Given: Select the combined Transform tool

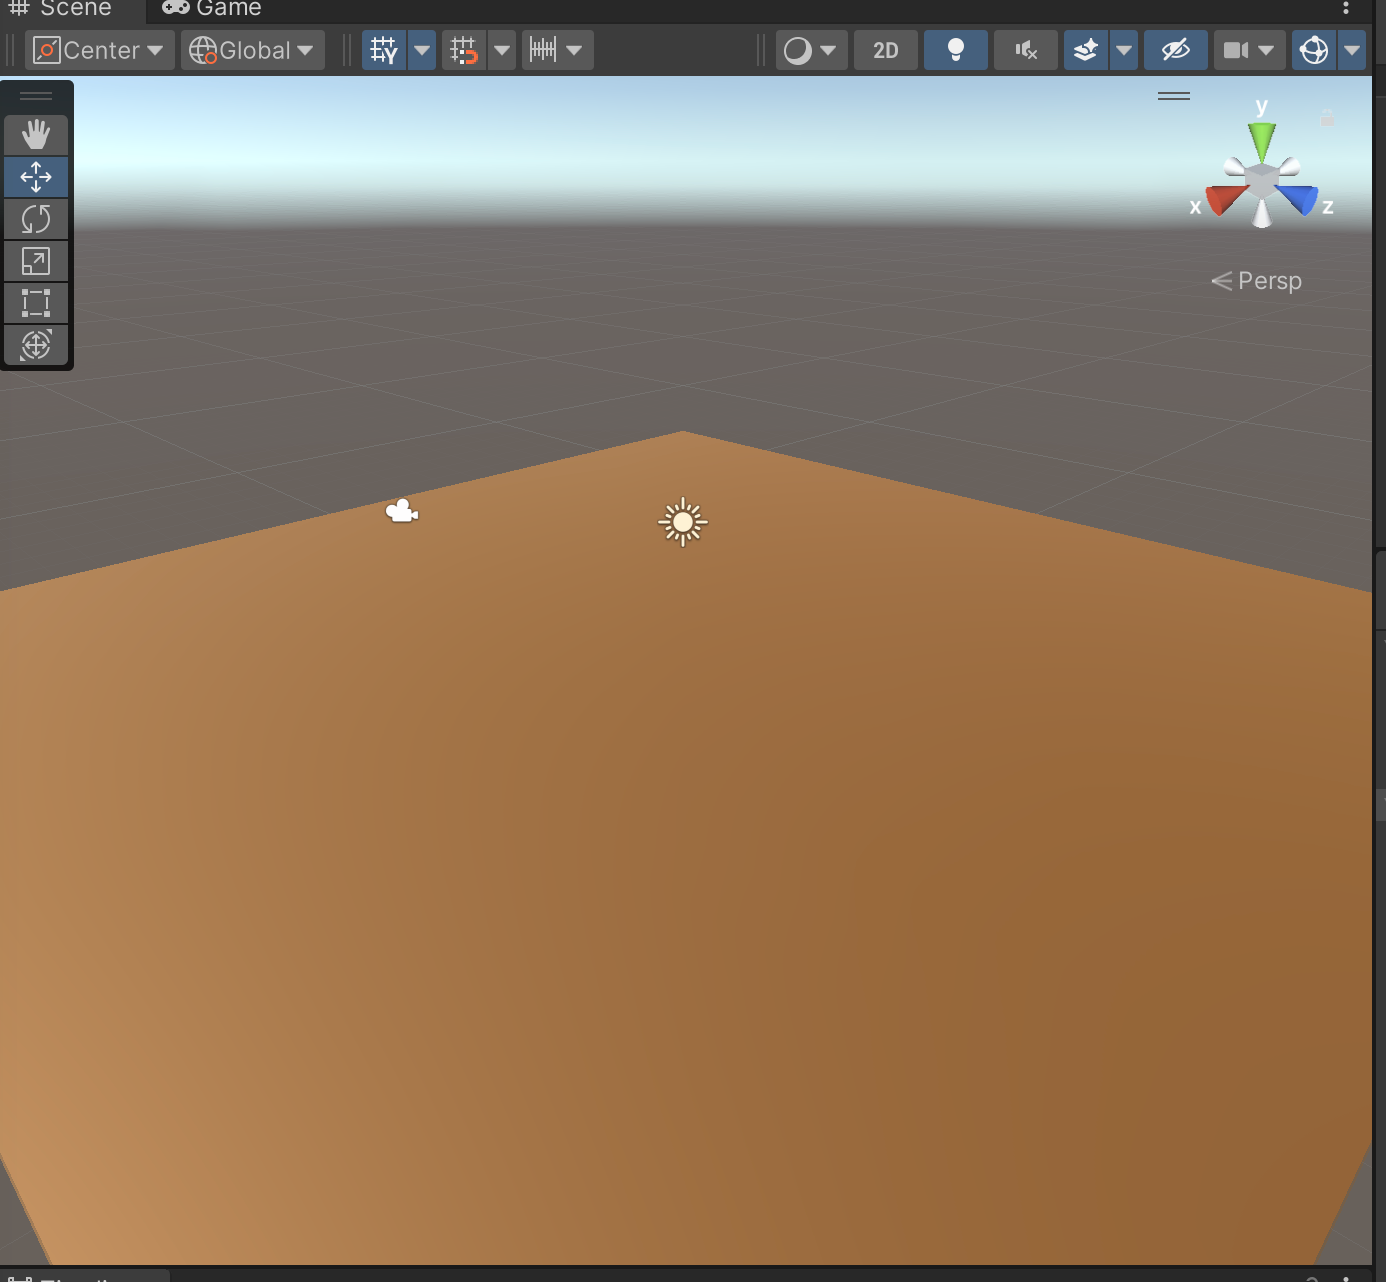Looking at the screenshot, I should [x=36, y=345].
